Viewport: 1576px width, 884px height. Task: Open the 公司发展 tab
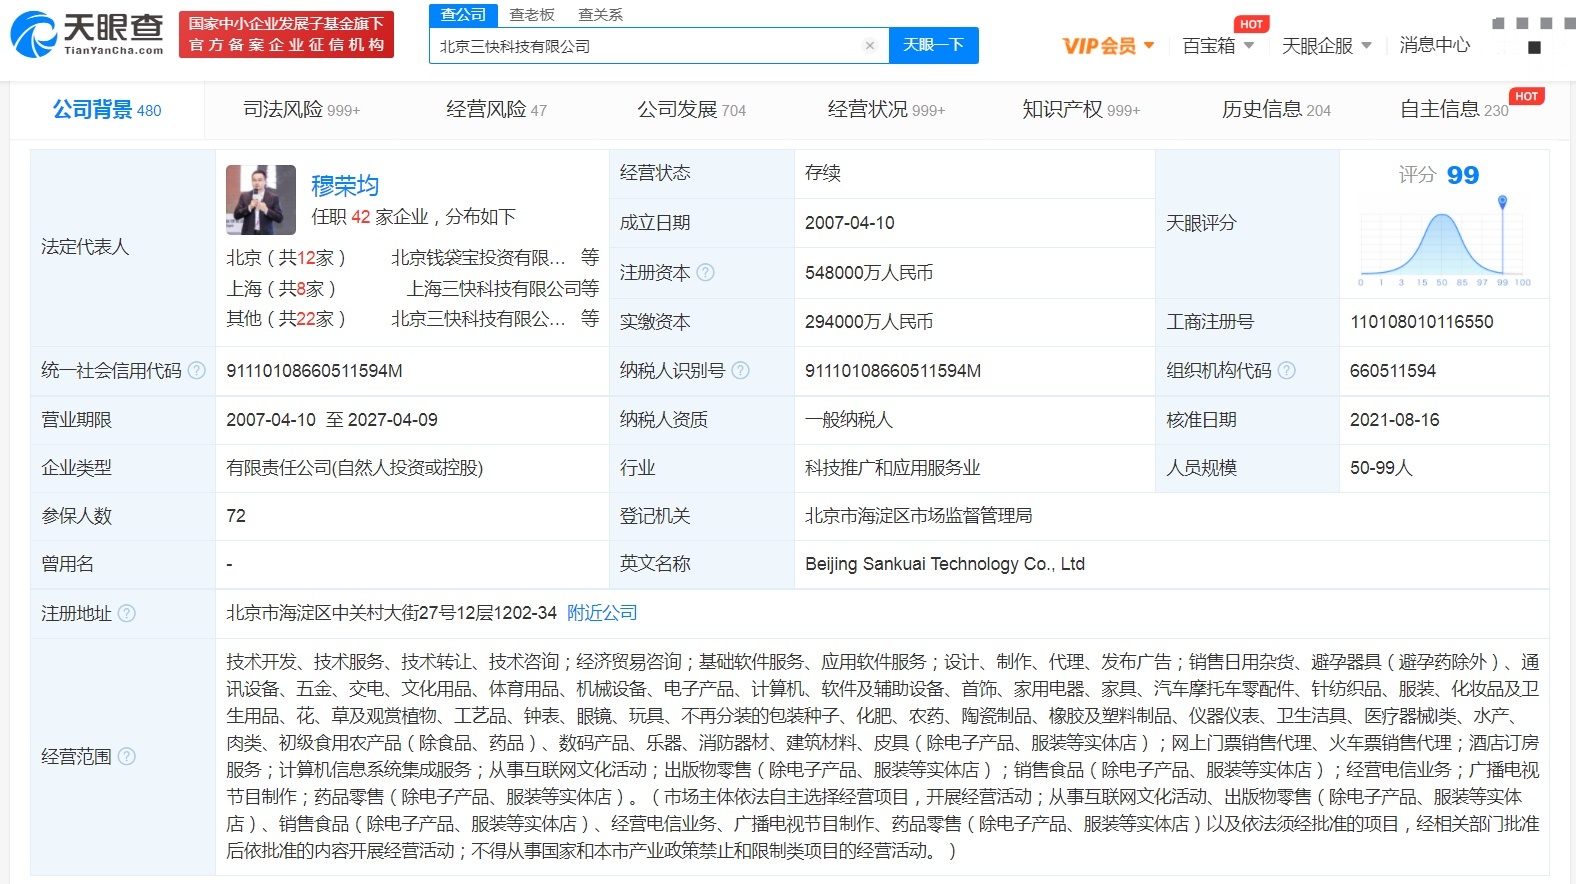coord(692,110)
